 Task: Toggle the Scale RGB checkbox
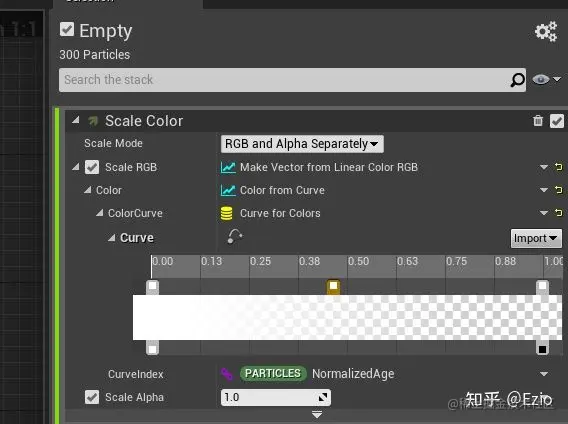coord(92,167)
